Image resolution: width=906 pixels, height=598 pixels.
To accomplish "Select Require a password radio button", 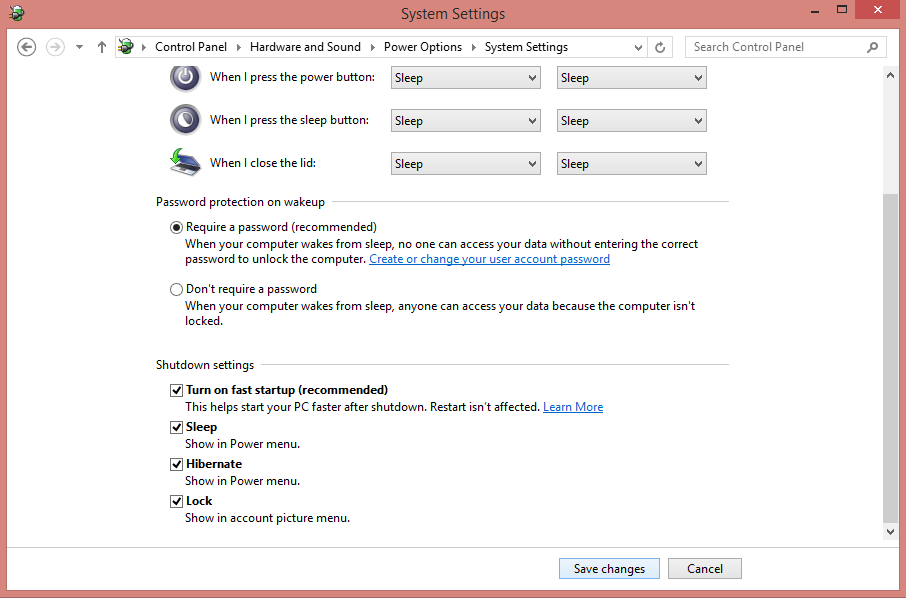I will (176, 228).
